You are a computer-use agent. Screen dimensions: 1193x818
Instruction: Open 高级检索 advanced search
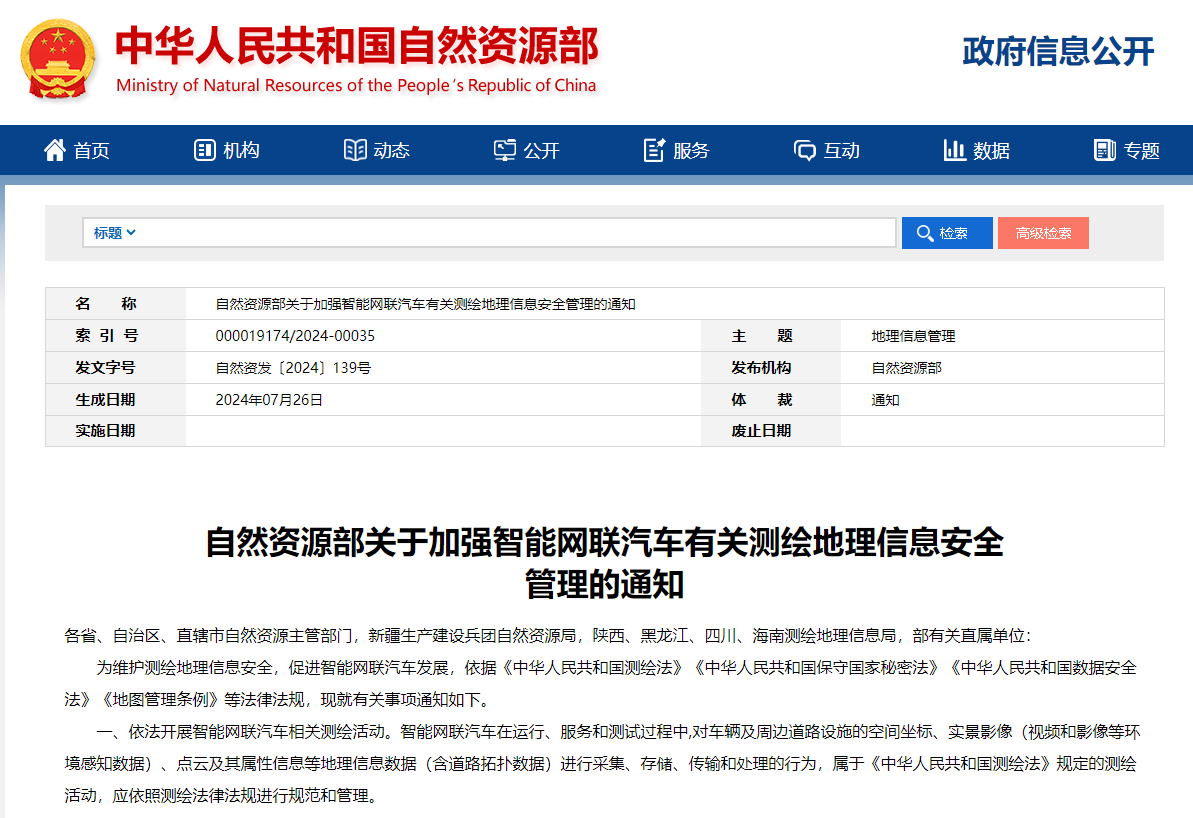(x=1043, y=233)
